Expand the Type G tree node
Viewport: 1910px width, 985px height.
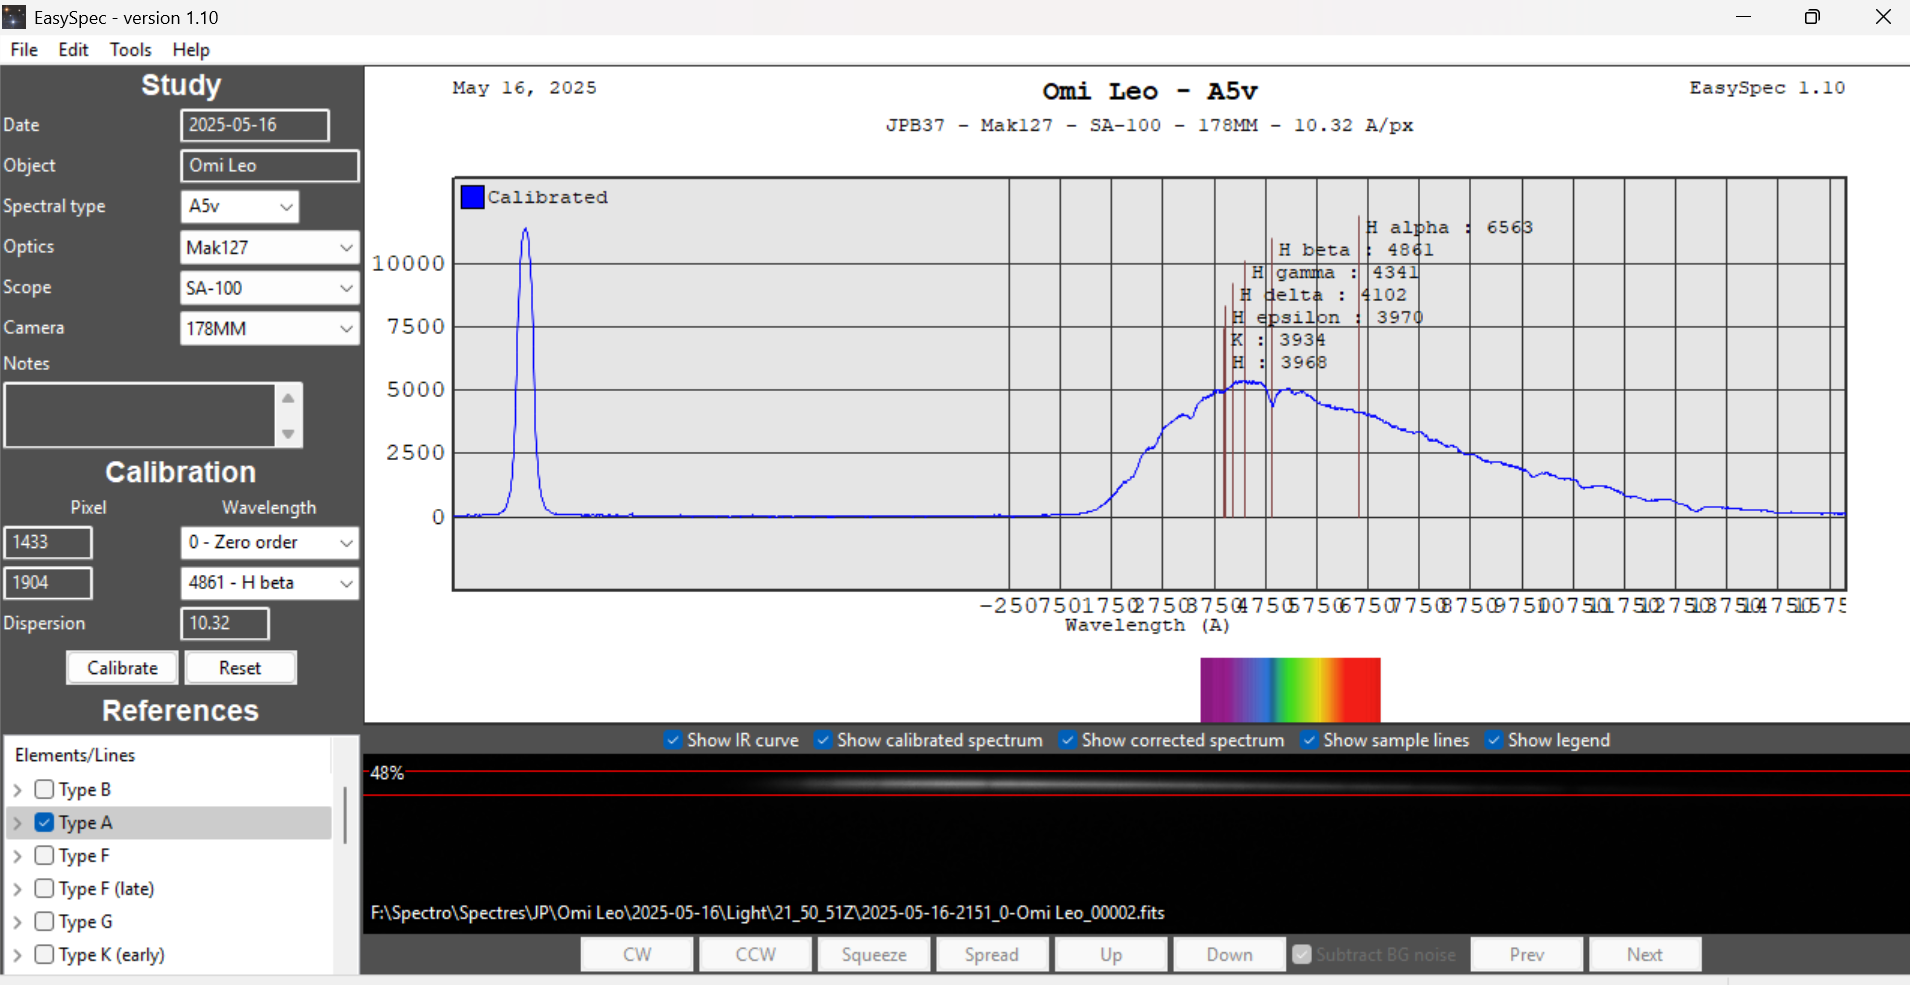pos(18,922)
